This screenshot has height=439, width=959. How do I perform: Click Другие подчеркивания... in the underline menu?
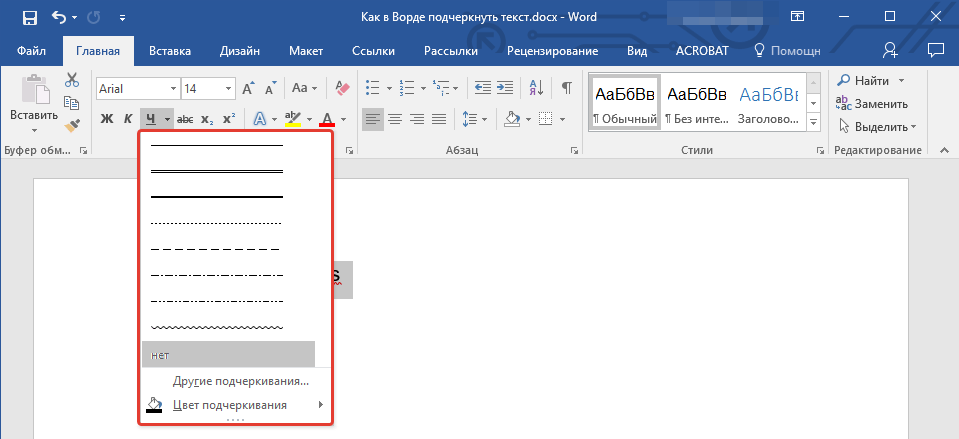[x=241, y=381]
